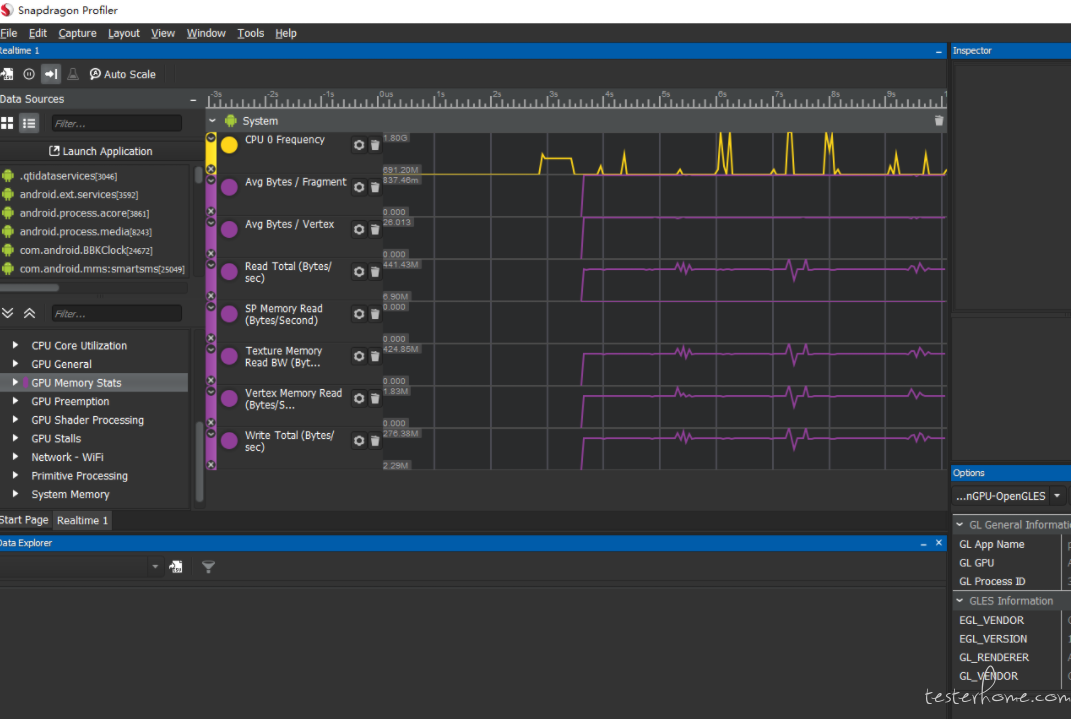Screen dimensions: 1072x719
Task: Collapse the System track group
Action: point(213,120)
